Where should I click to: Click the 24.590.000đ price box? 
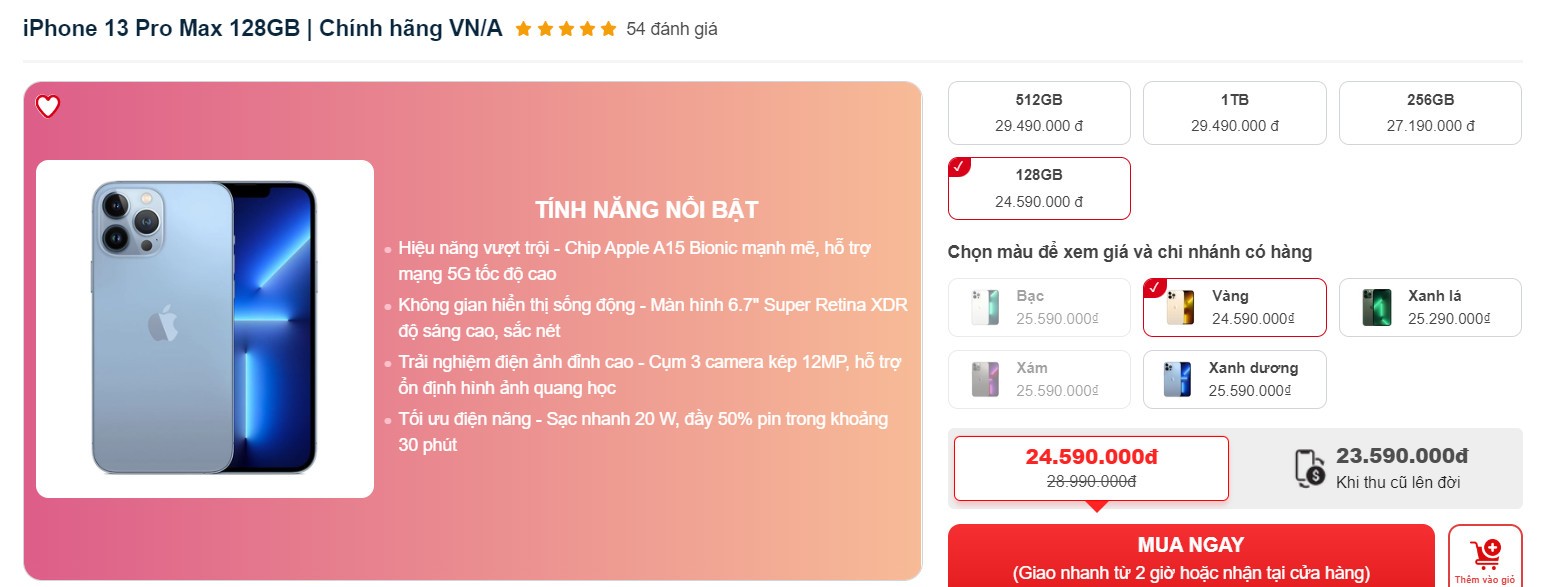[1091, 468]
